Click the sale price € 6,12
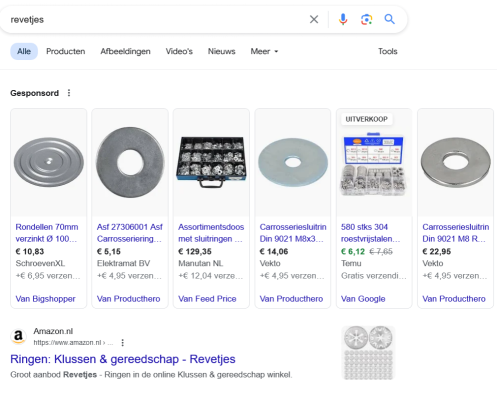 353,251
